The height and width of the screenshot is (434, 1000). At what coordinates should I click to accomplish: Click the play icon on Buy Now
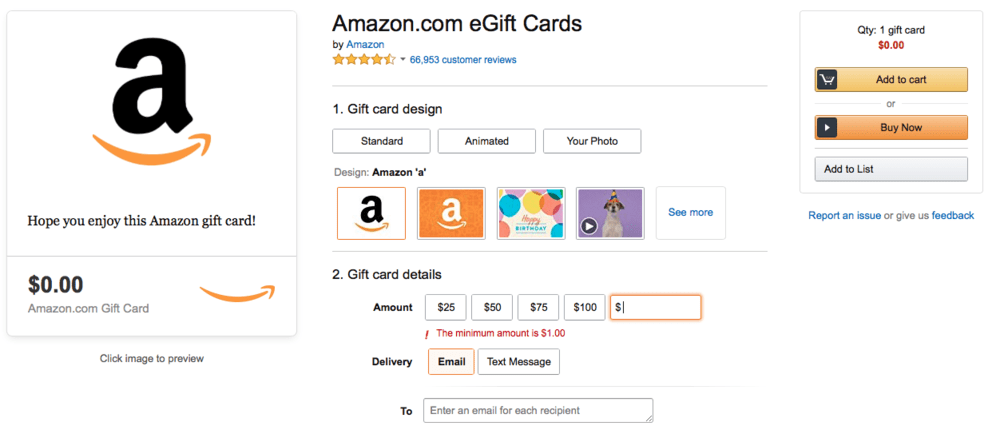(827, 127)
